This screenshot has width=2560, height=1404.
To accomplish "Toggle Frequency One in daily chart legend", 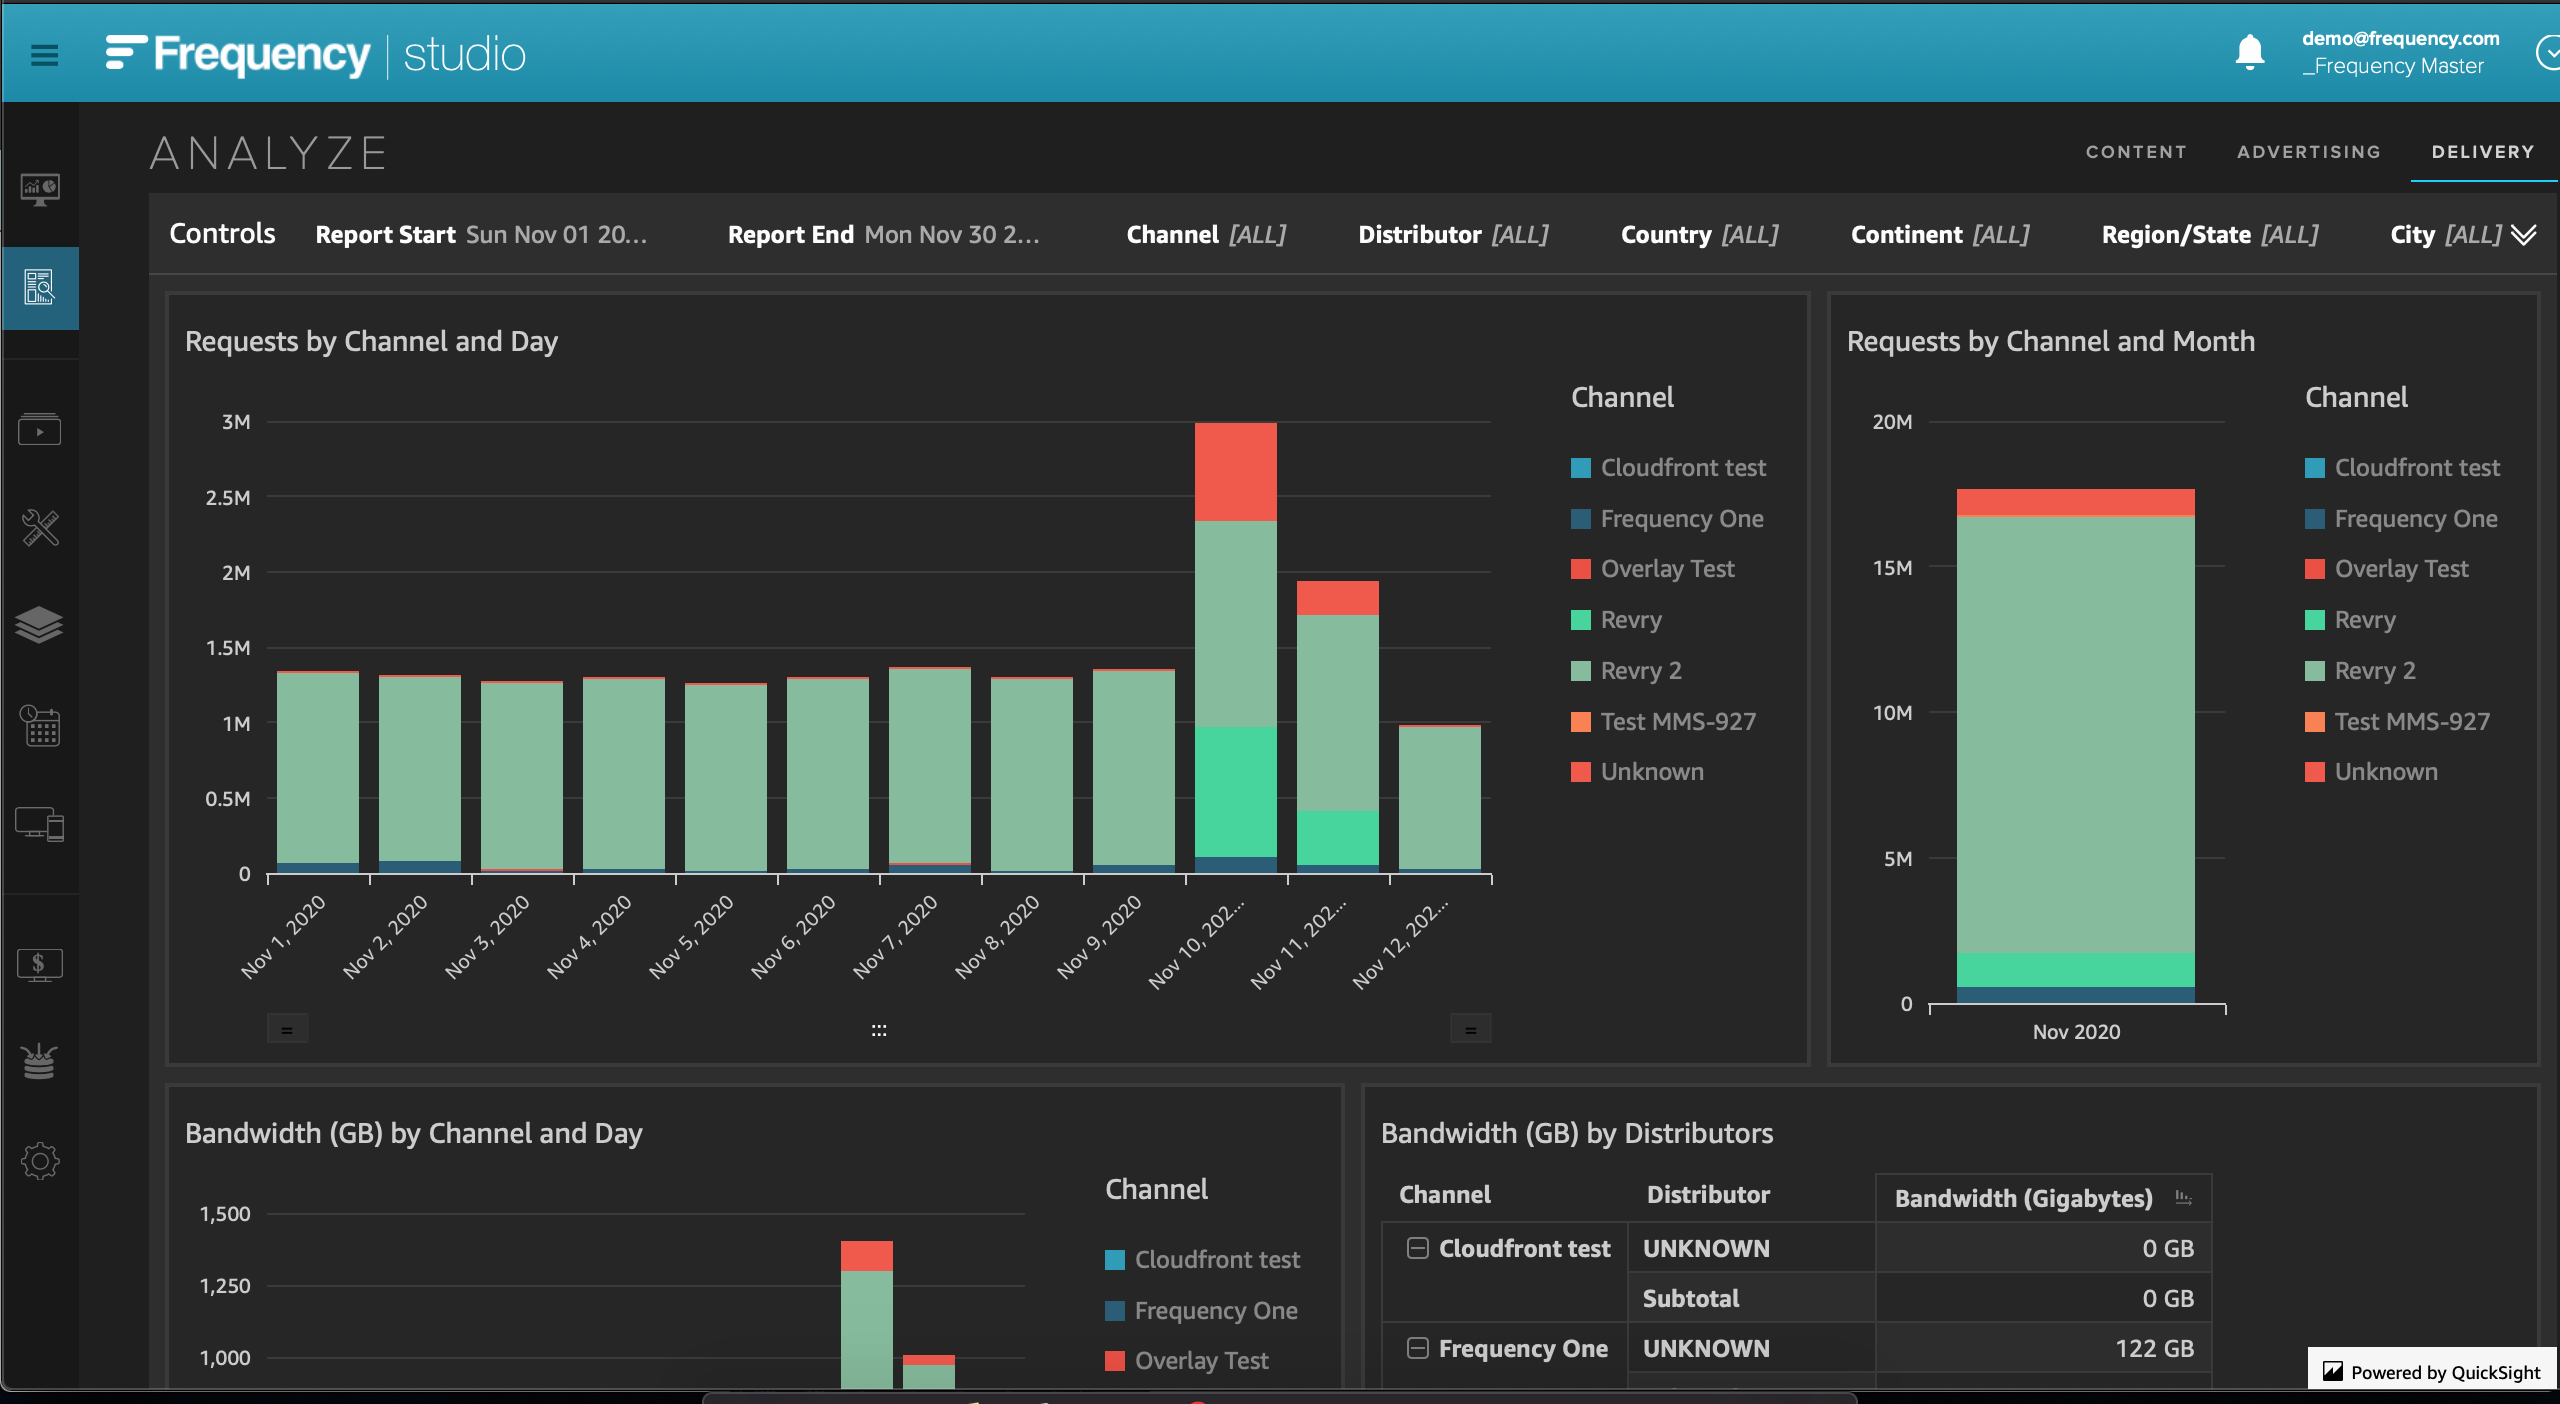I will click(1667, 519).
